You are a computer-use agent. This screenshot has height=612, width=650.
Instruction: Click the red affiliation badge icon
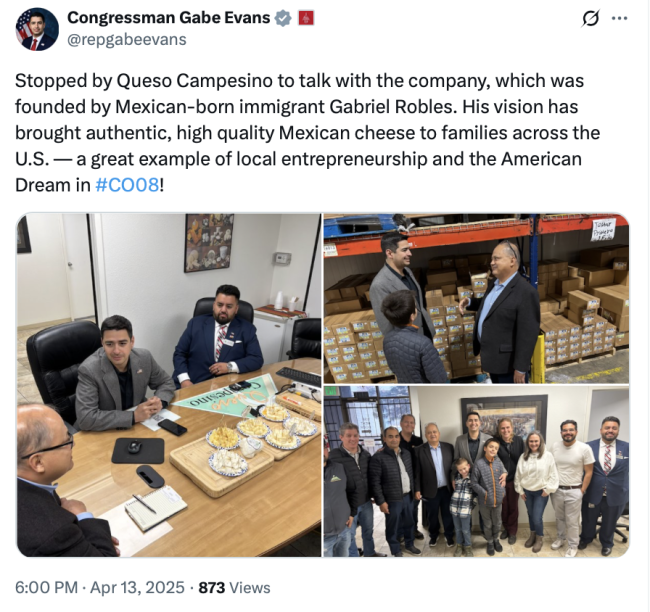point(306,18)
